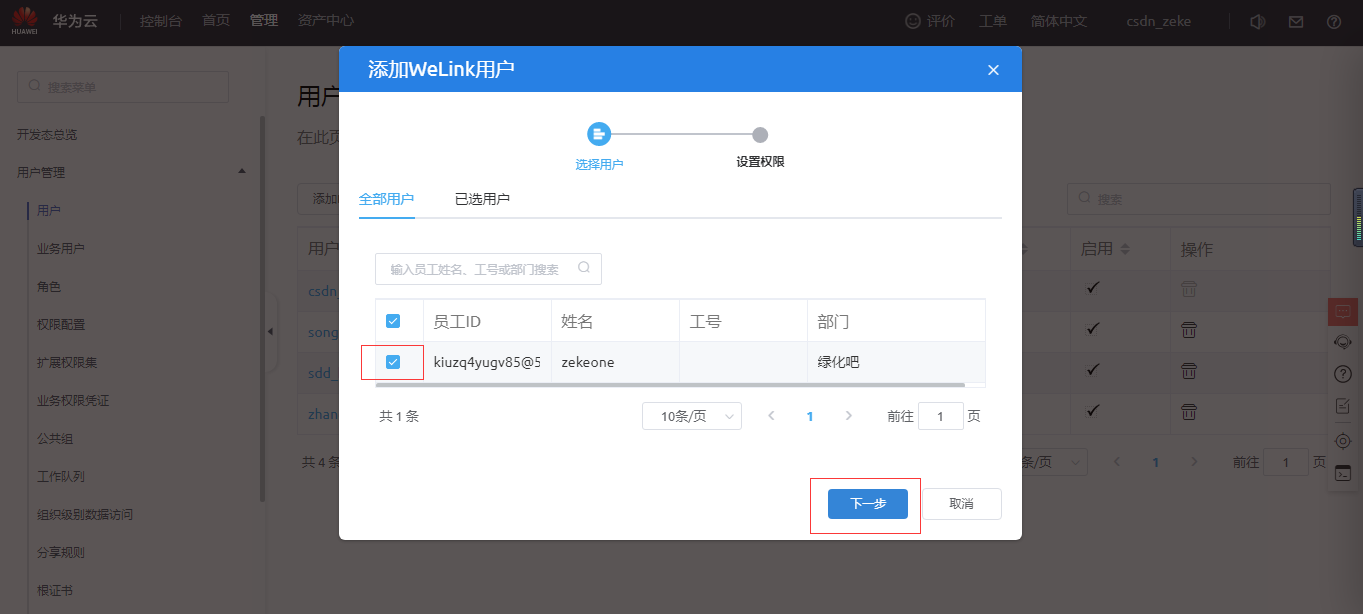Uncheck the zekeone row checkbox
Image resolution: width=1363 pixels, height=614 pixels.
pyautogui.click(x=393, y=362)
